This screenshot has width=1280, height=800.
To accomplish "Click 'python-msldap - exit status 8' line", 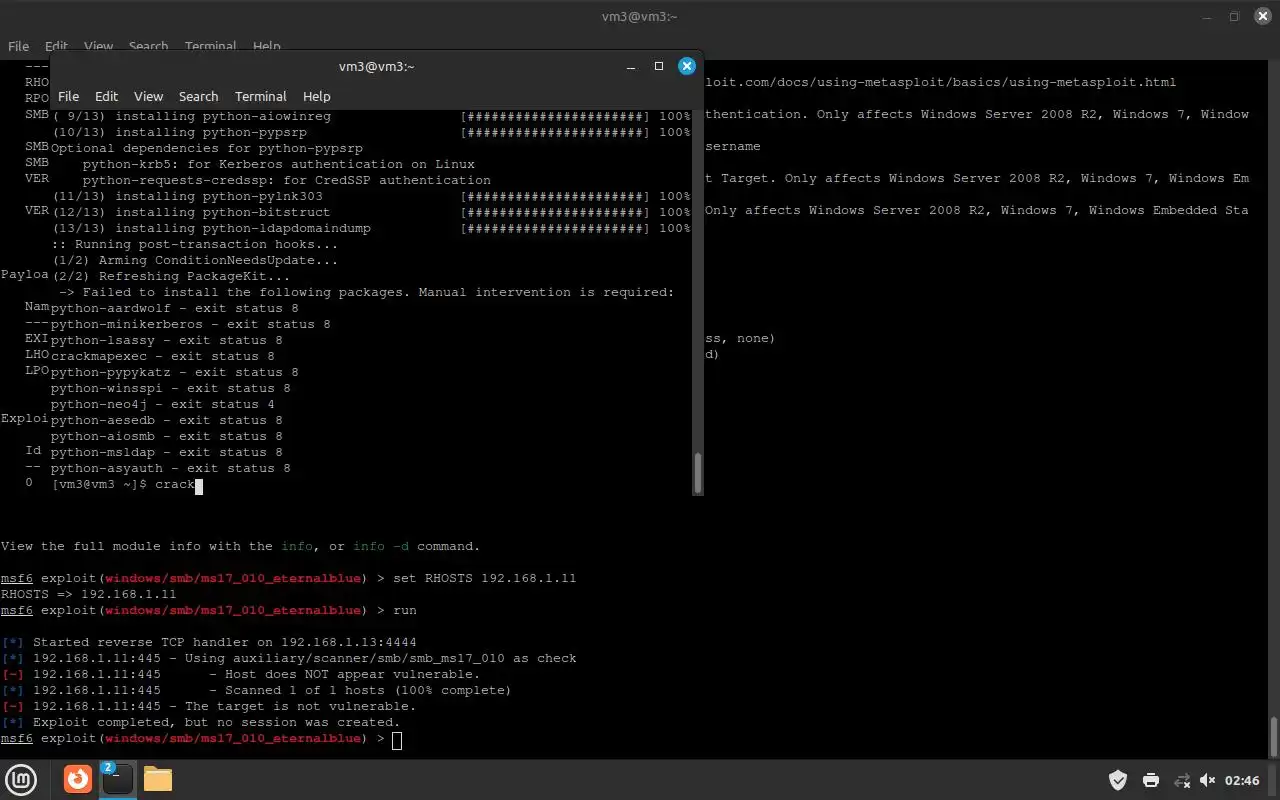I will point(166,452).
